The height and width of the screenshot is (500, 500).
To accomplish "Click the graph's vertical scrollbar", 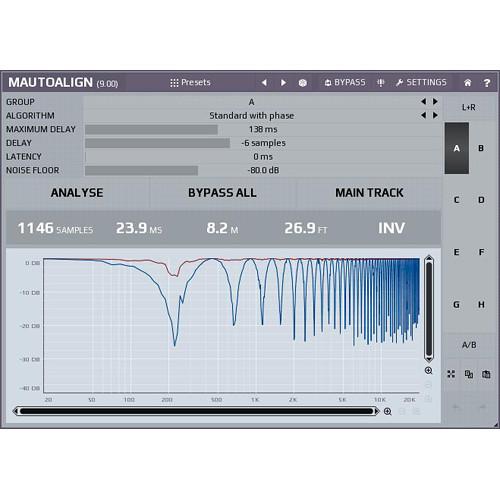I will tap(429, 309).
